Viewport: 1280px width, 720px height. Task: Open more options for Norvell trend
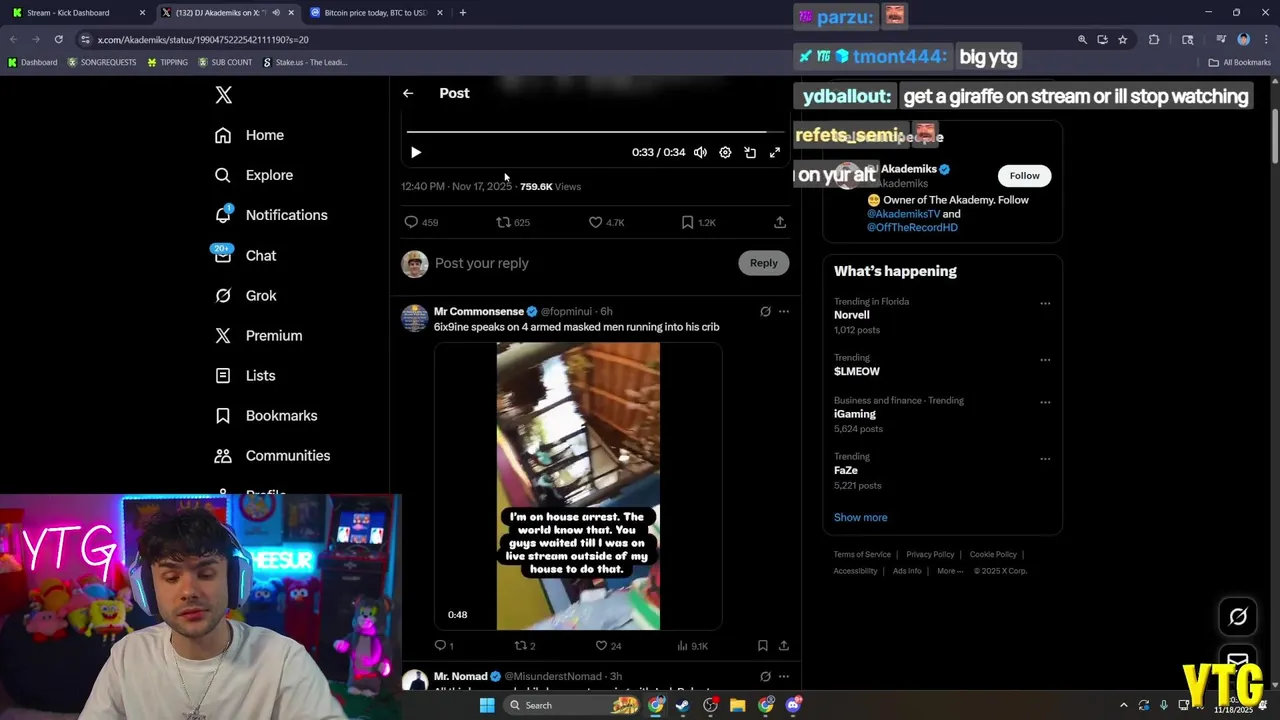point(1045,303)
